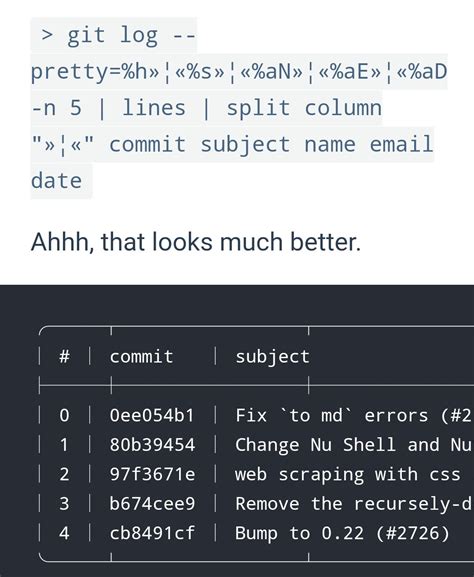The image size is (474, 577).
Task: Click the 'Remove the recursely-d' subject
Action: (x=353, y=504)
